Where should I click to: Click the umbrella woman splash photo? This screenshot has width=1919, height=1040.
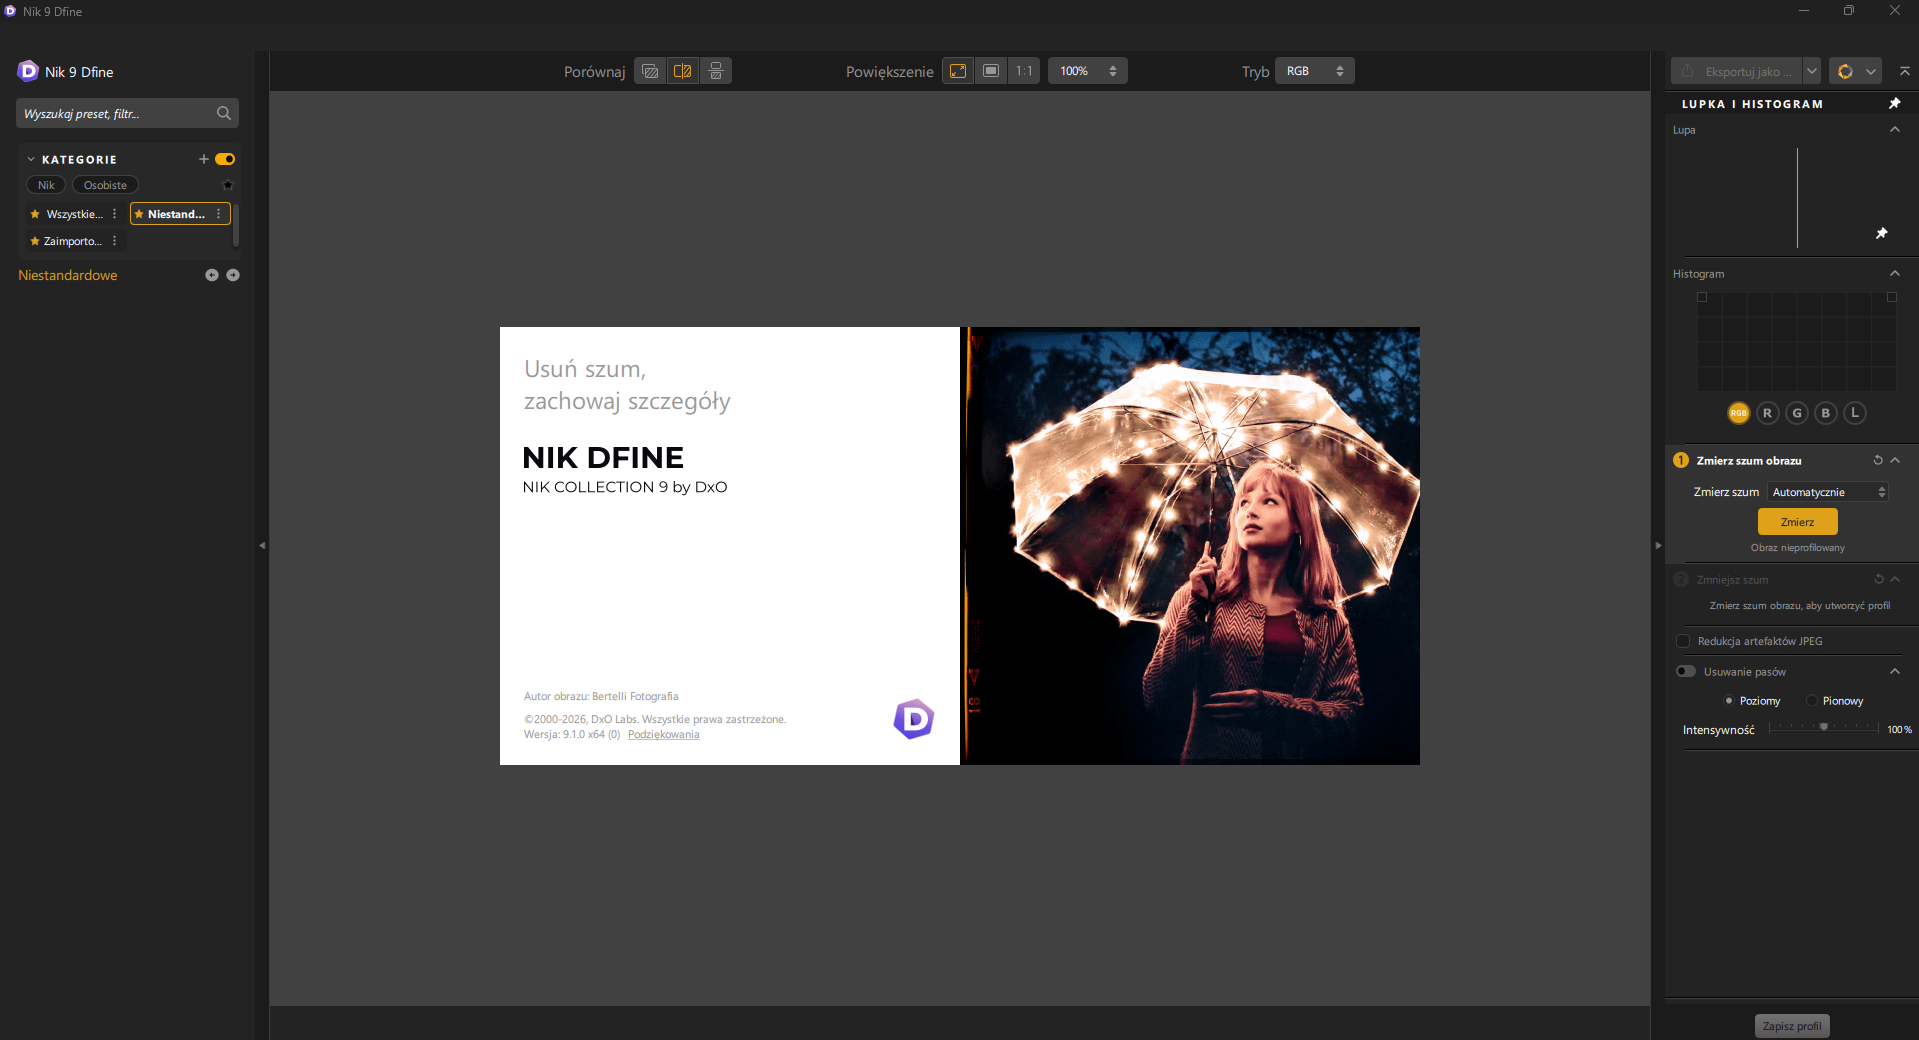click(x=1190, y=546)
